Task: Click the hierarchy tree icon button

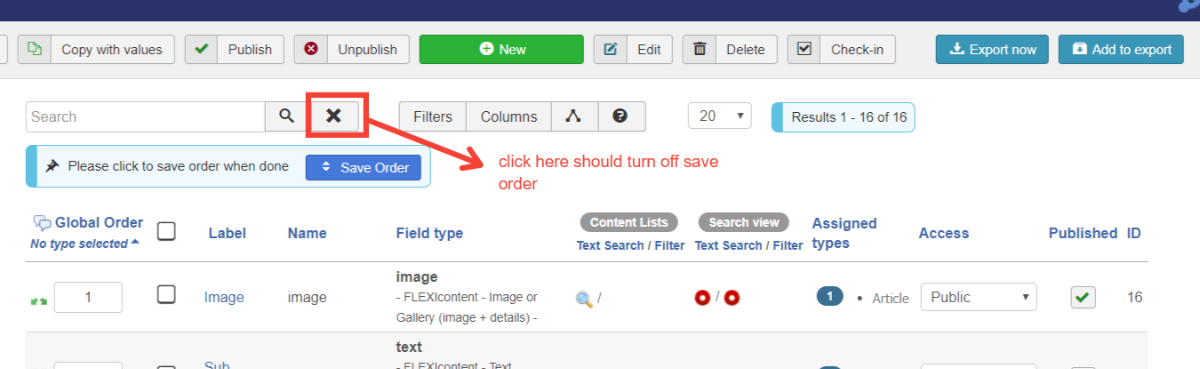Action: click(x=574, y=116)
